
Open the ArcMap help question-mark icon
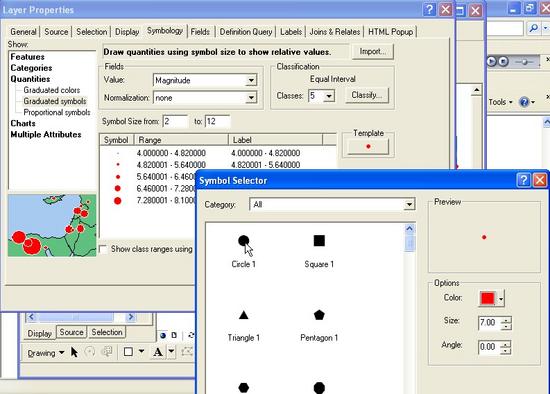(x=524, y=102)
